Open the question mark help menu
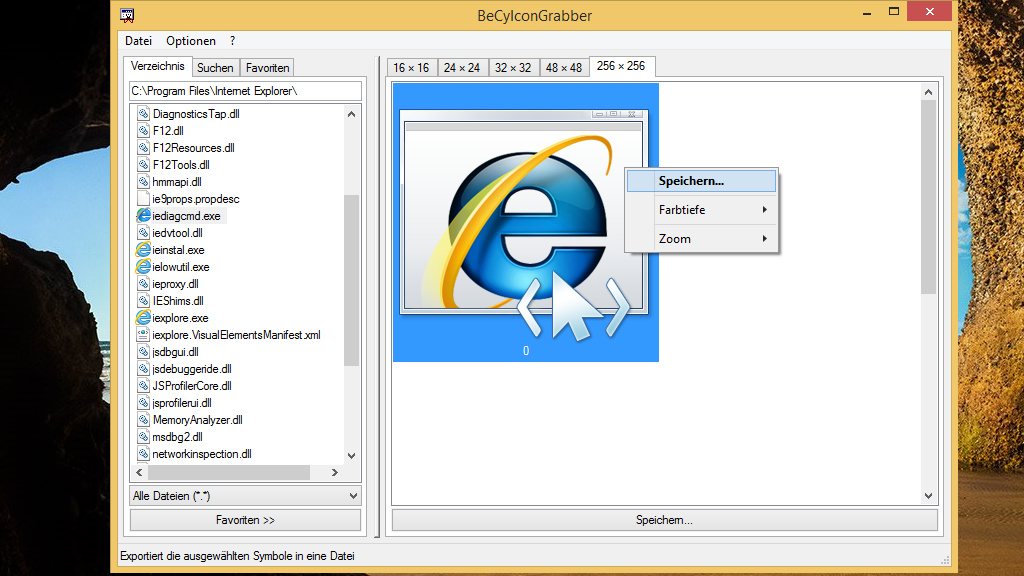The height and width of the screenshot is (576, 1024). (232, 40)
